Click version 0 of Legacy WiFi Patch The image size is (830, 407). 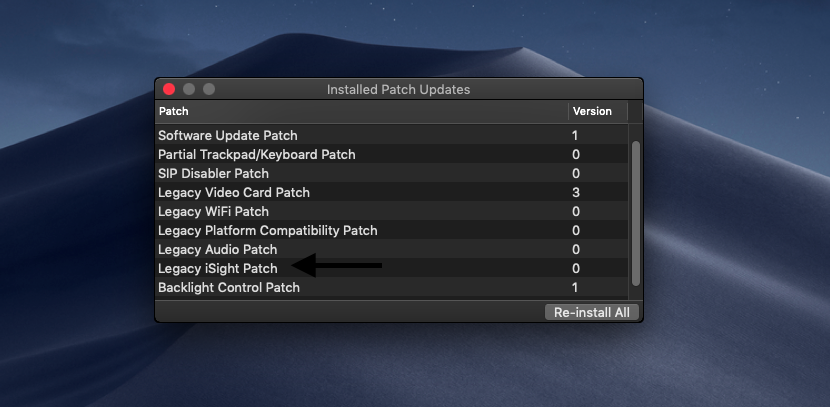point(575,212)
